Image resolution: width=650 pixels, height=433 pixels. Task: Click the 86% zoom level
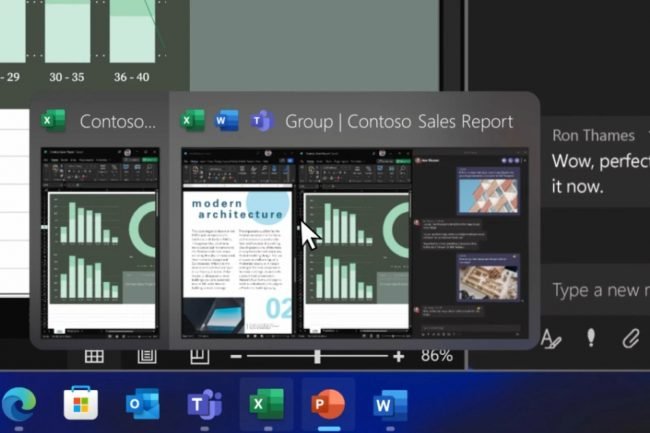tap(436, 356)
